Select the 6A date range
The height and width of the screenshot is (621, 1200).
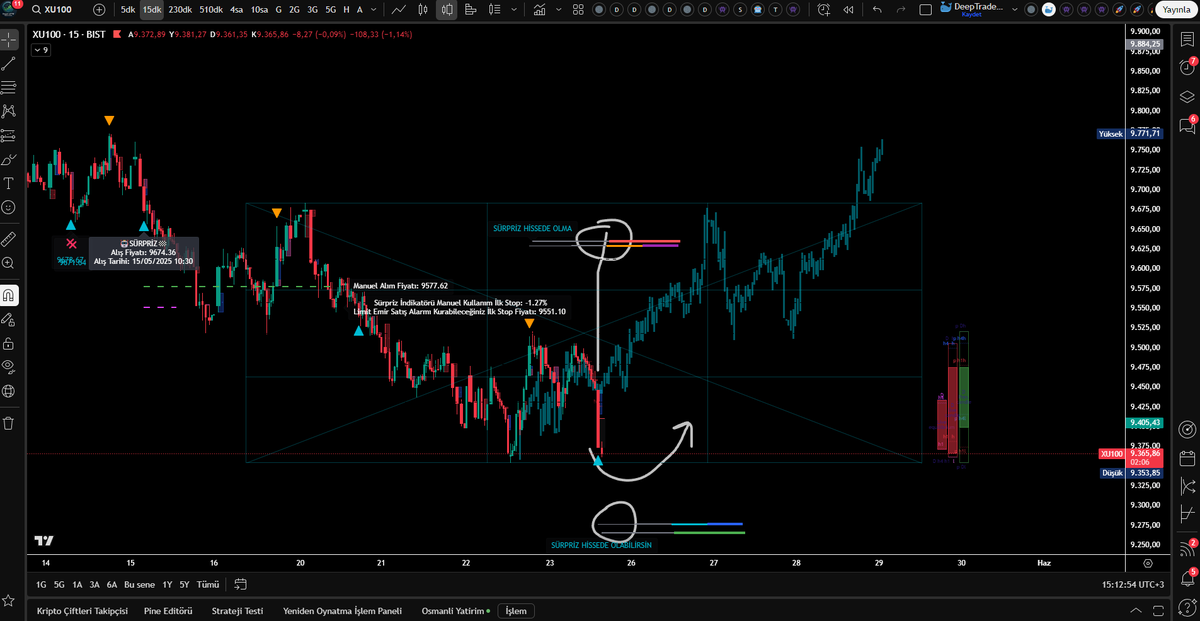coord(111,584)
